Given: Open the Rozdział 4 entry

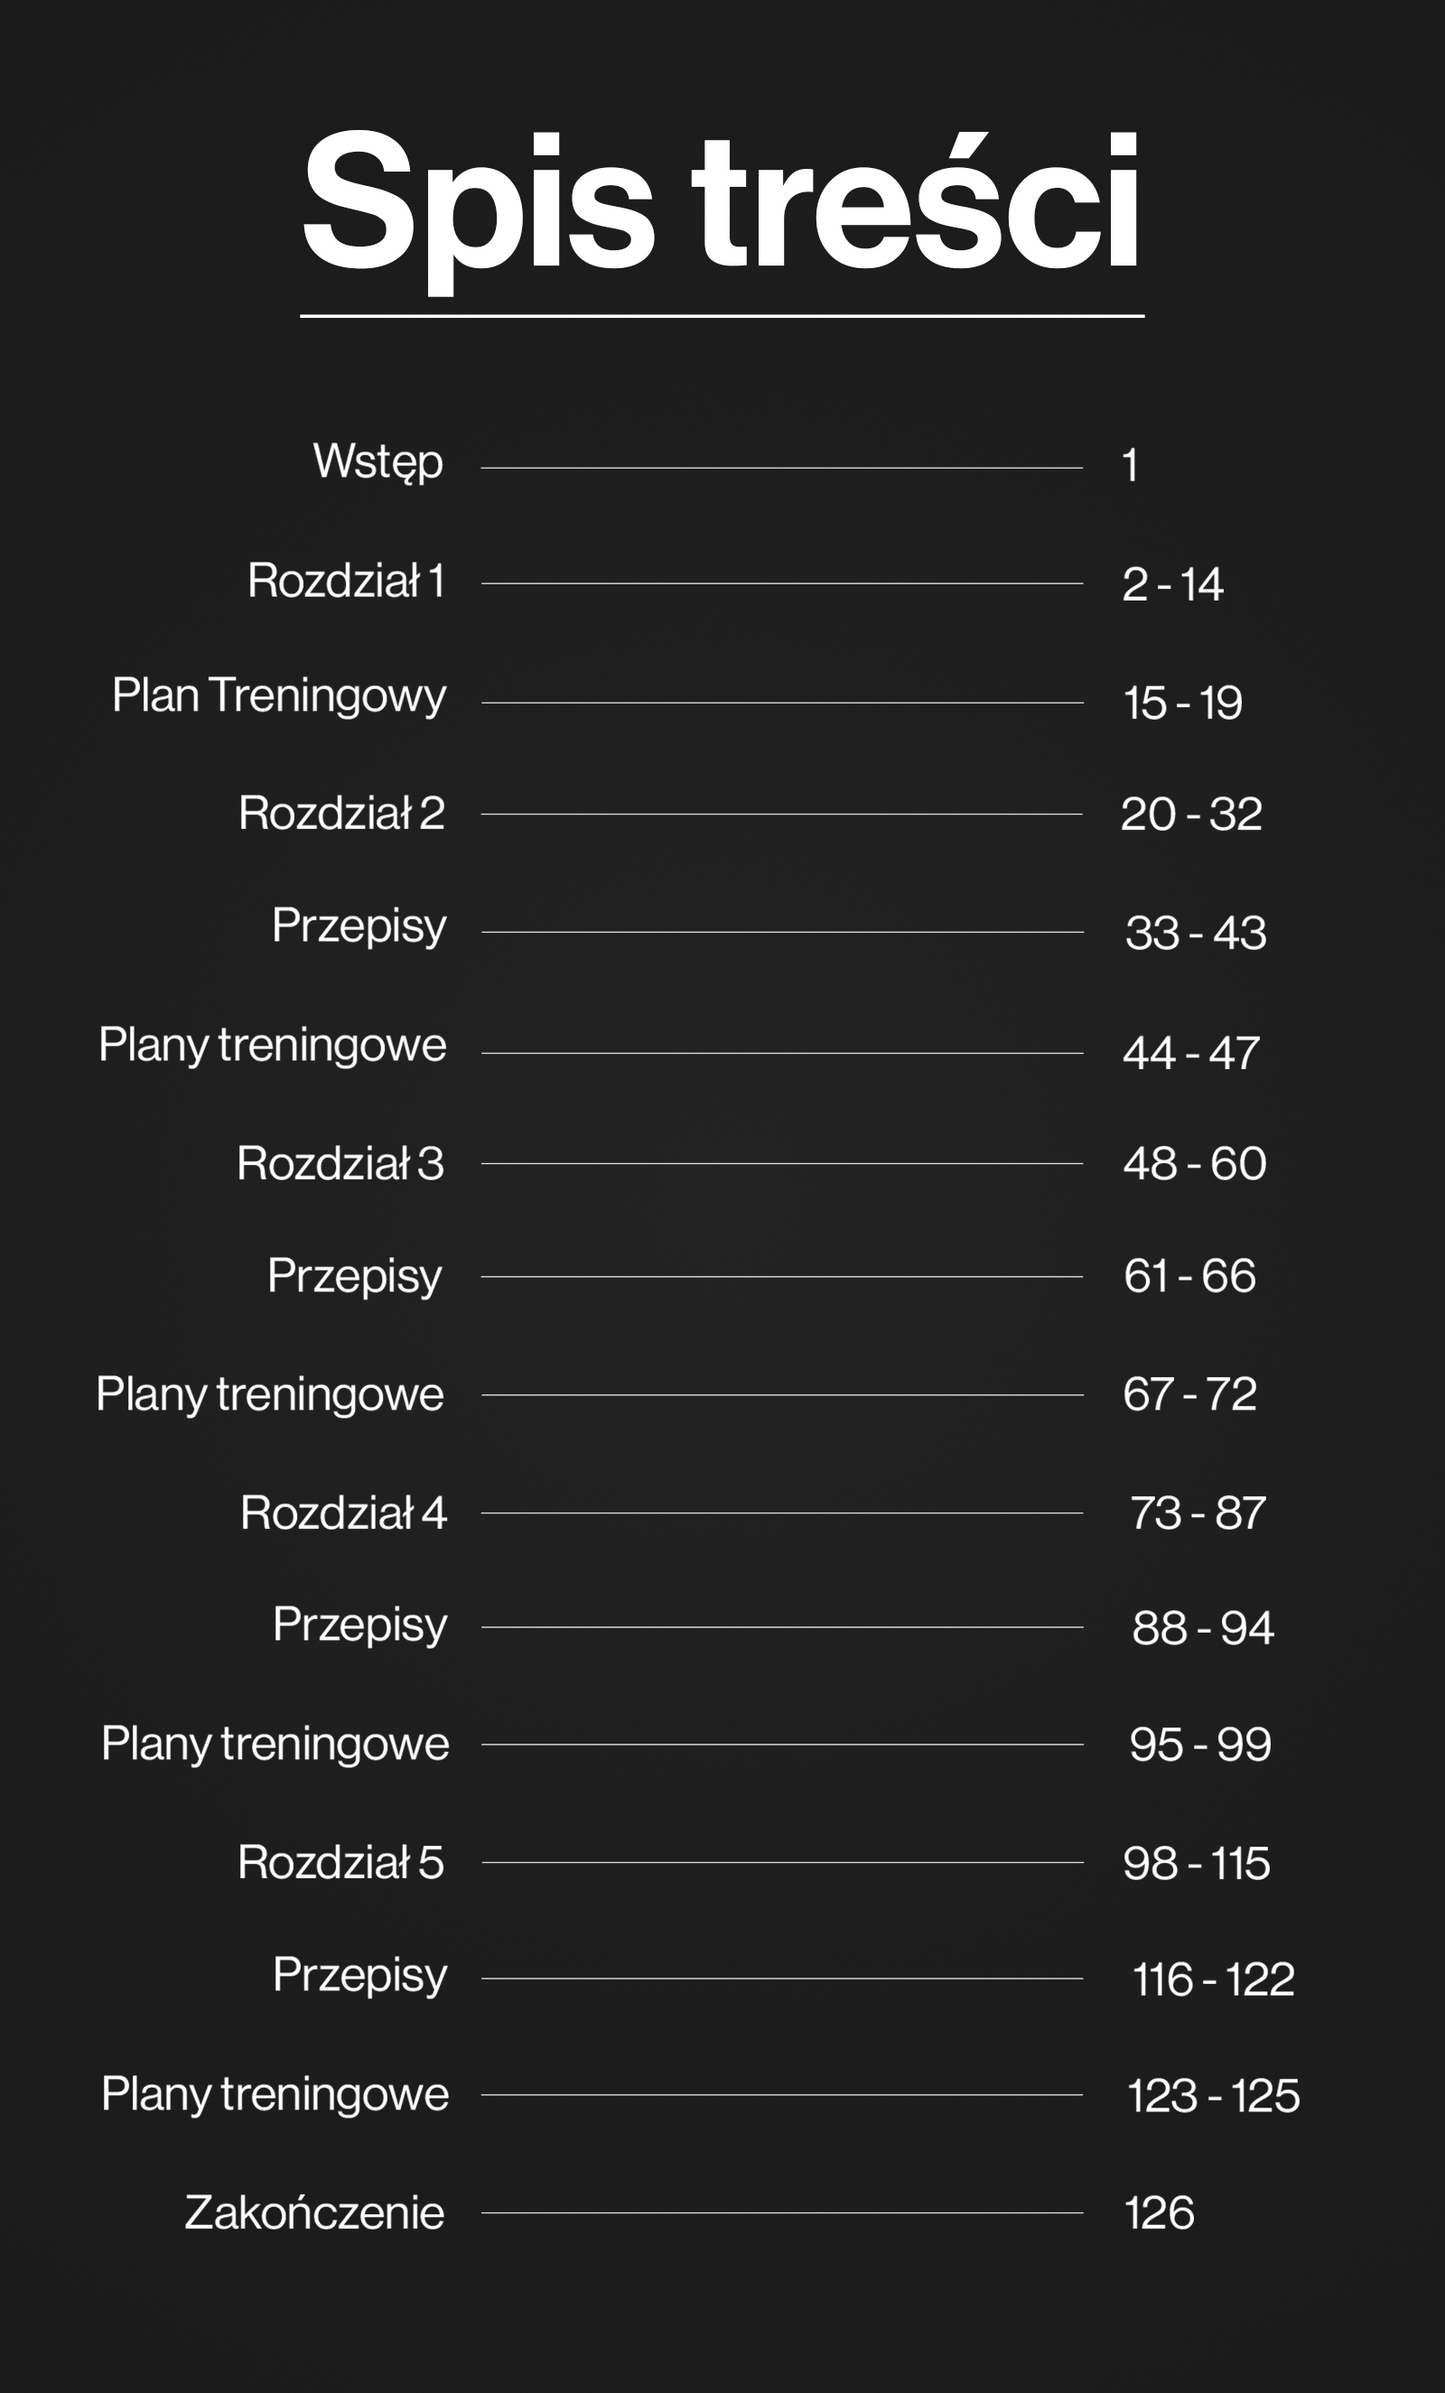Looking at the screenshot, I should [344, 1512].
